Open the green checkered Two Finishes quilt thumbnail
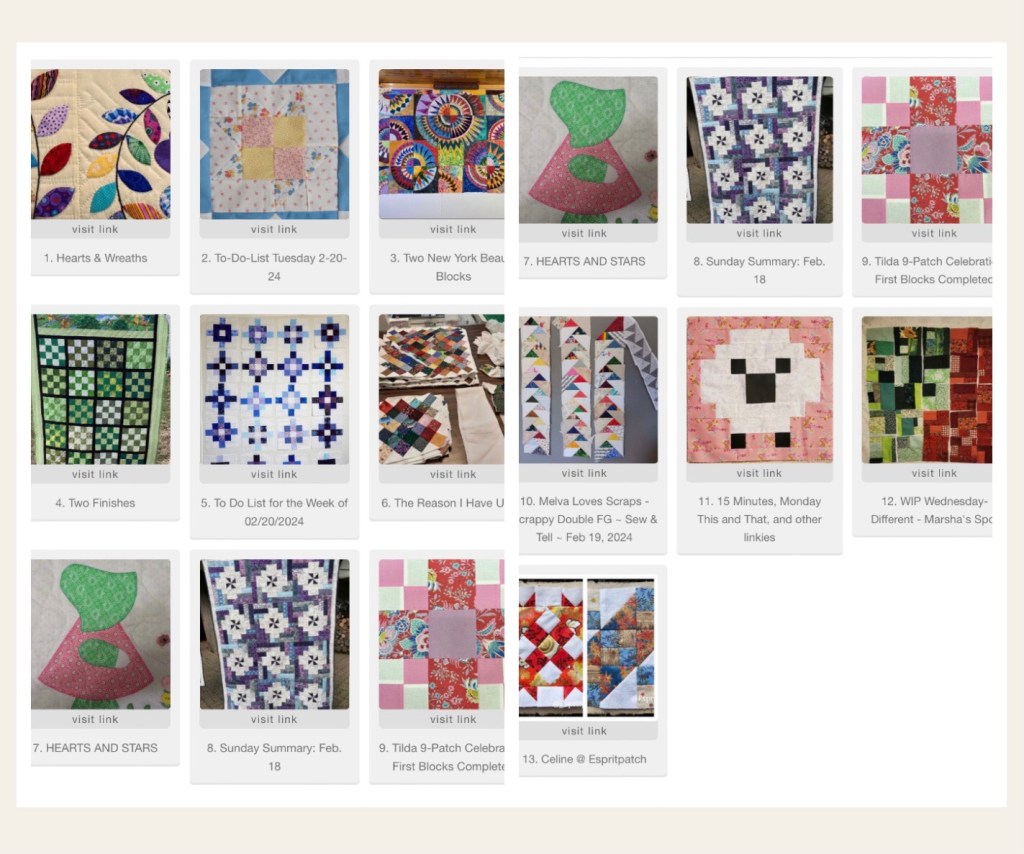Image resolution: width=1024 pixels, height=854 pixels. click(101, 389)
